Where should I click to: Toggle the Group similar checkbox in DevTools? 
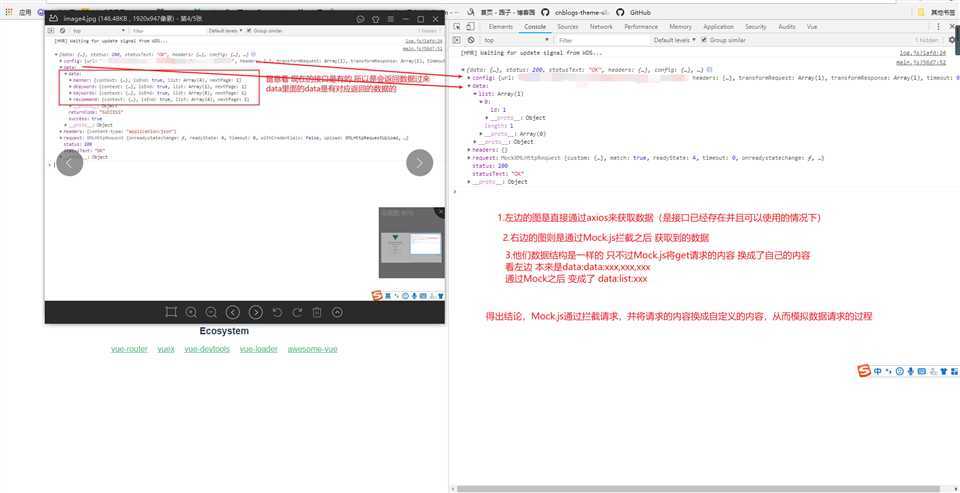coord(704,40)
